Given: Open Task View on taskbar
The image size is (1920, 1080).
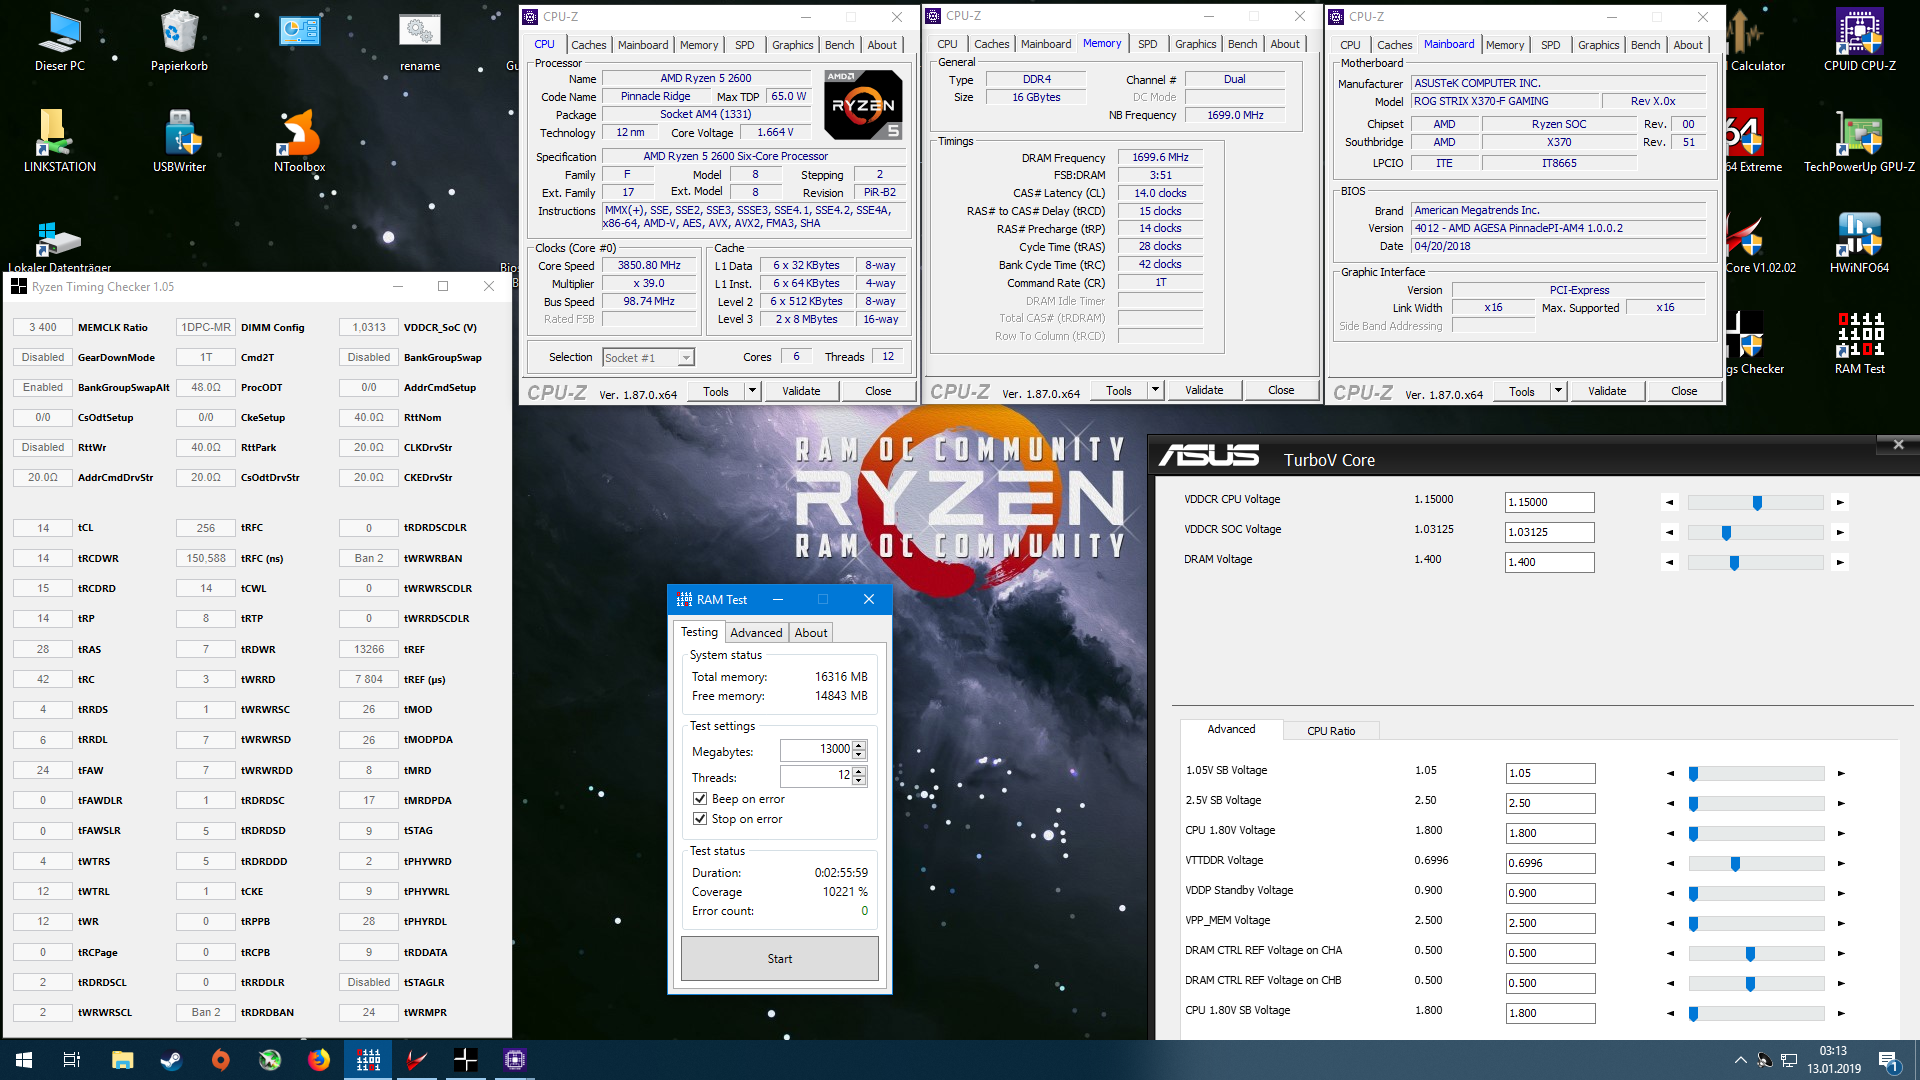Looking at the screenshot, I should pos(72,1060).
